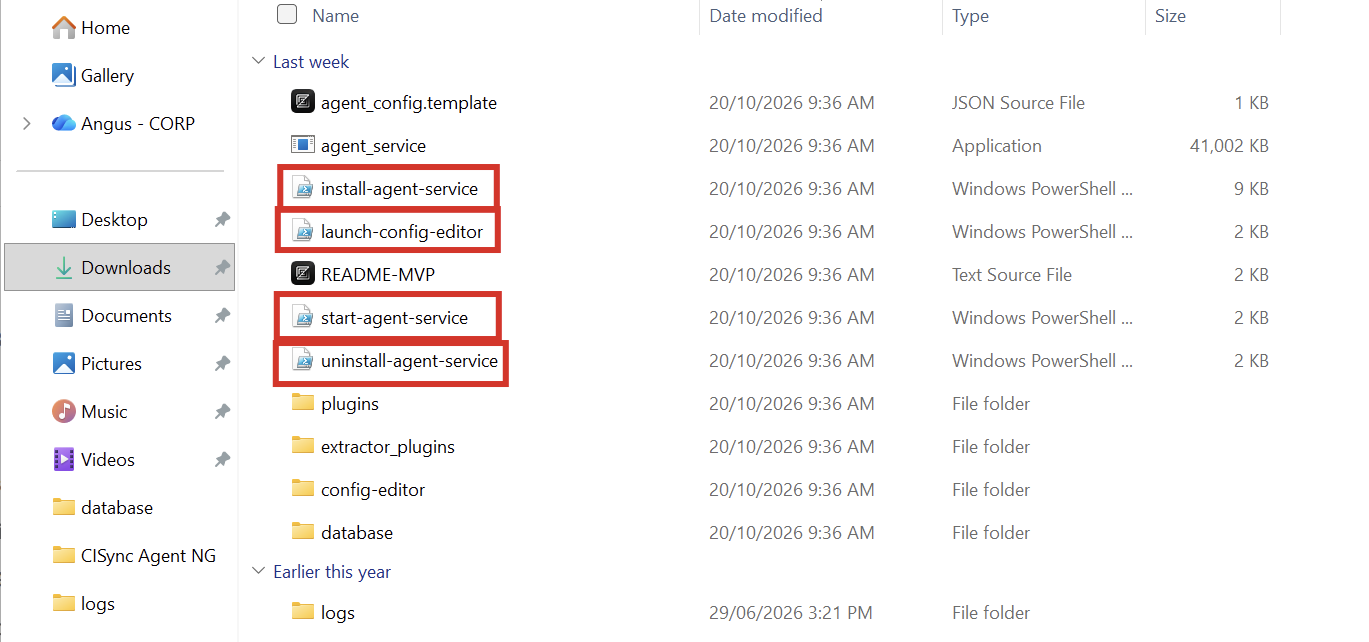1369x642 pixels.
Task: Open the database folder in the sidebar
Action: click(102, 507)
